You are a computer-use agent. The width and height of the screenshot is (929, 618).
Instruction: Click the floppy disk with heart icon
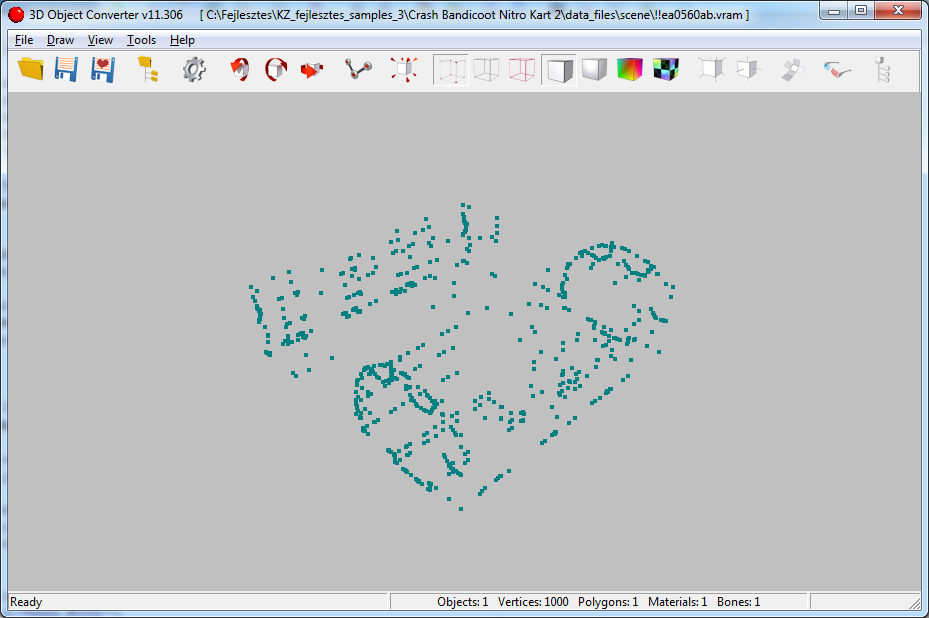[102, 69]
